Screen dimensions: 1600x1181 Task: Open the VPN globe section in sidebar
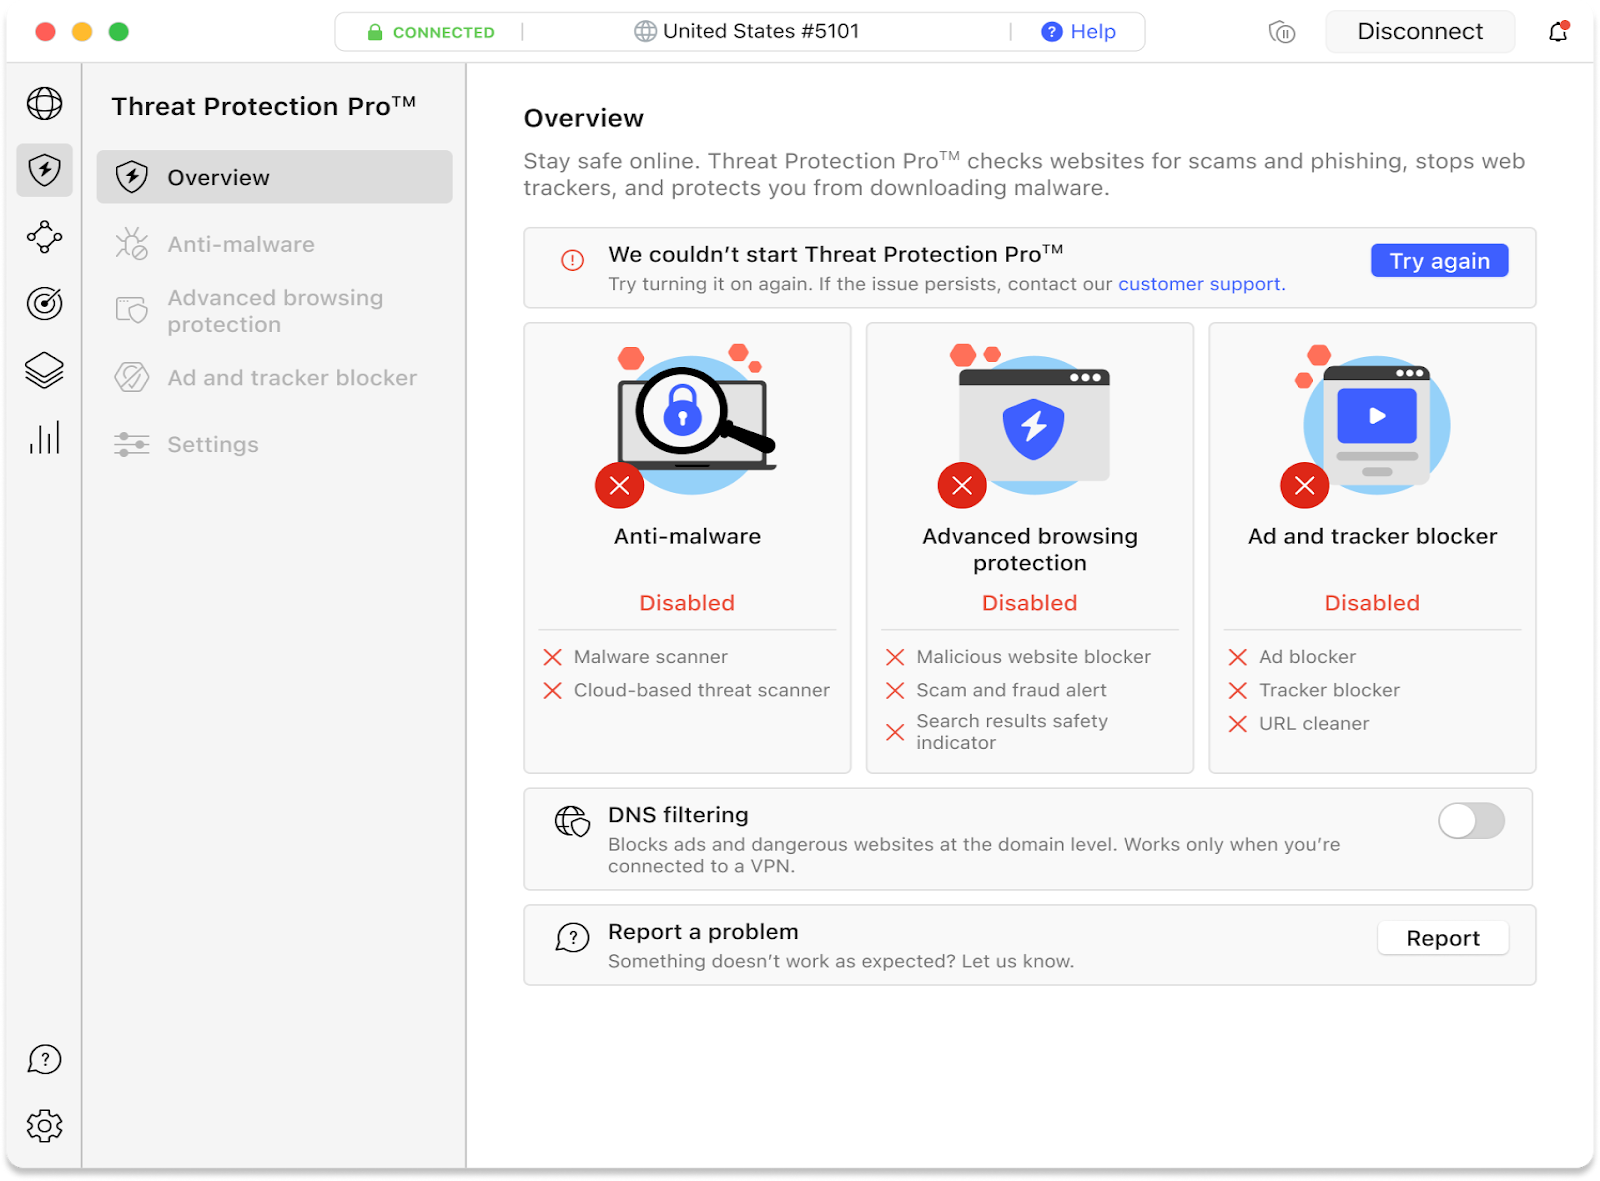(x=44, y=103)
